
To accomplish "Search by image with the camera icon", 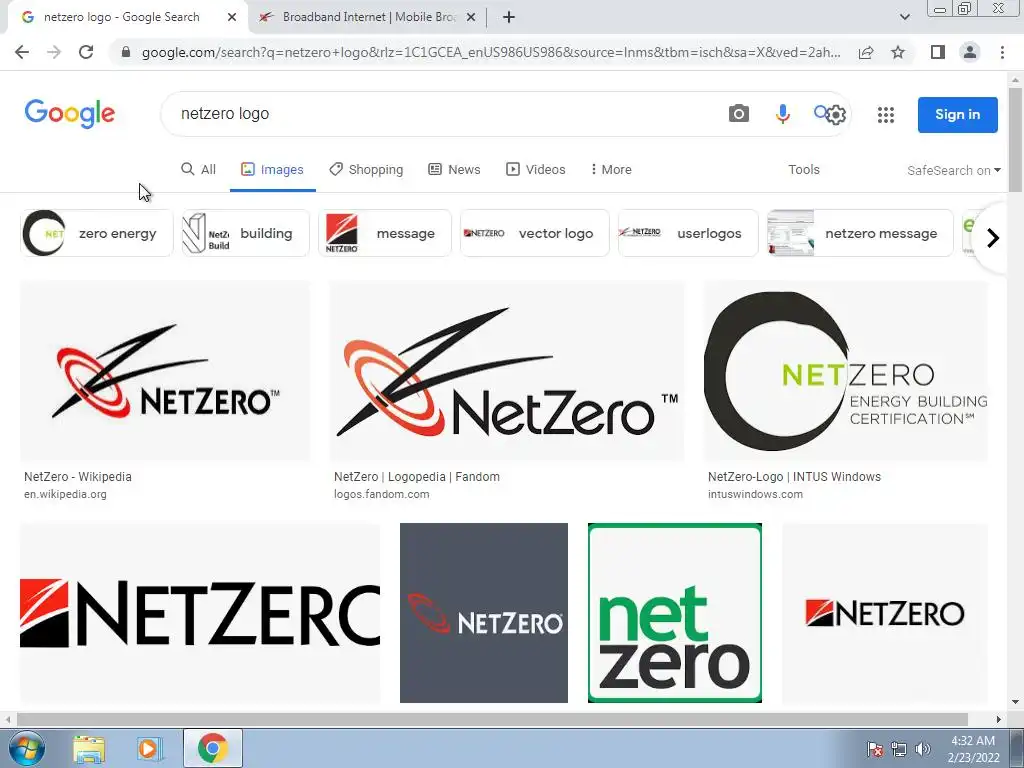I will click(739, 114).
